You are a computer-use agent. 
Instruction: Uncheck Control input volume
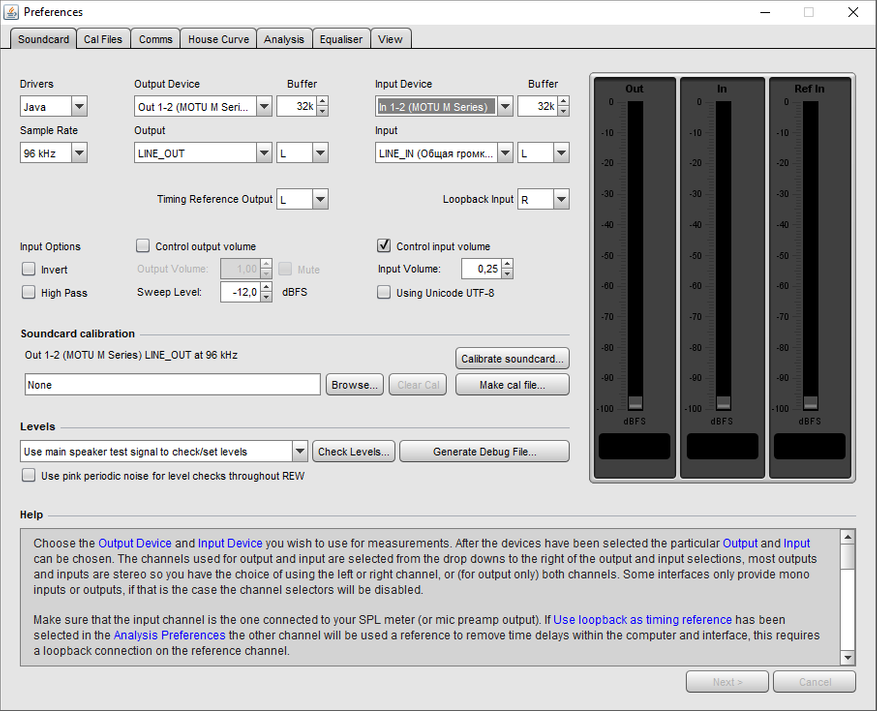pos(384,246)
